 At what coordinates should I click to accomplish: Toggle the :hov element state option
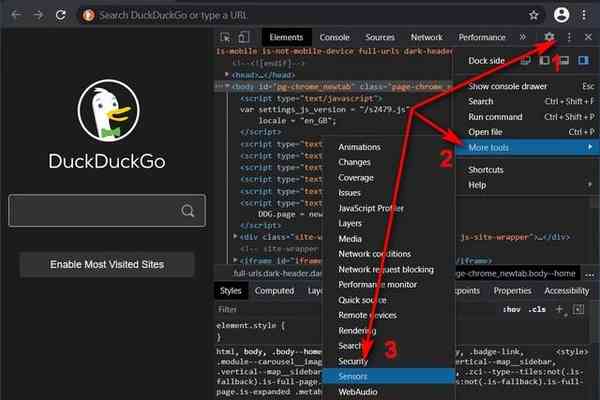coord(509,310)
